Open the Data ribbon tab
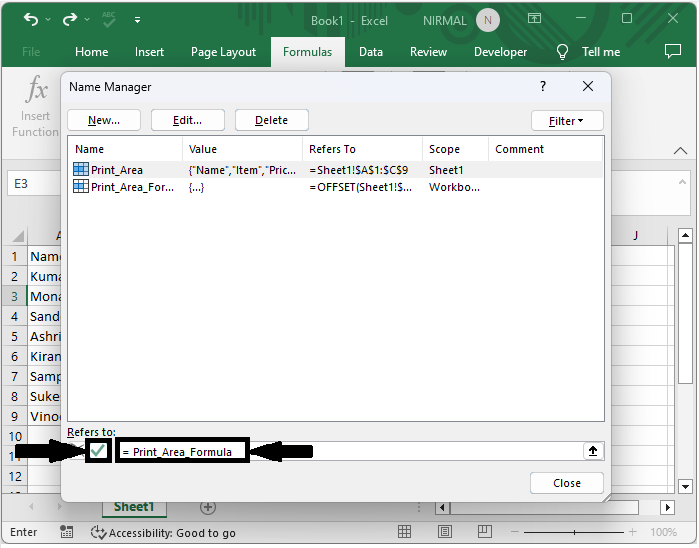Image resolution: width=699 pixels, height=548 pixels. 371,52
